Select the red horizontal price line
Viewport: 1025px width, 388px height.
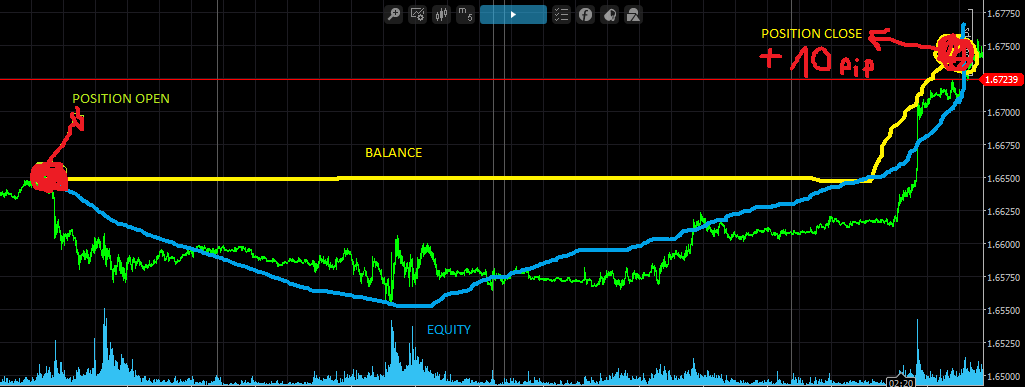(490, 80)
